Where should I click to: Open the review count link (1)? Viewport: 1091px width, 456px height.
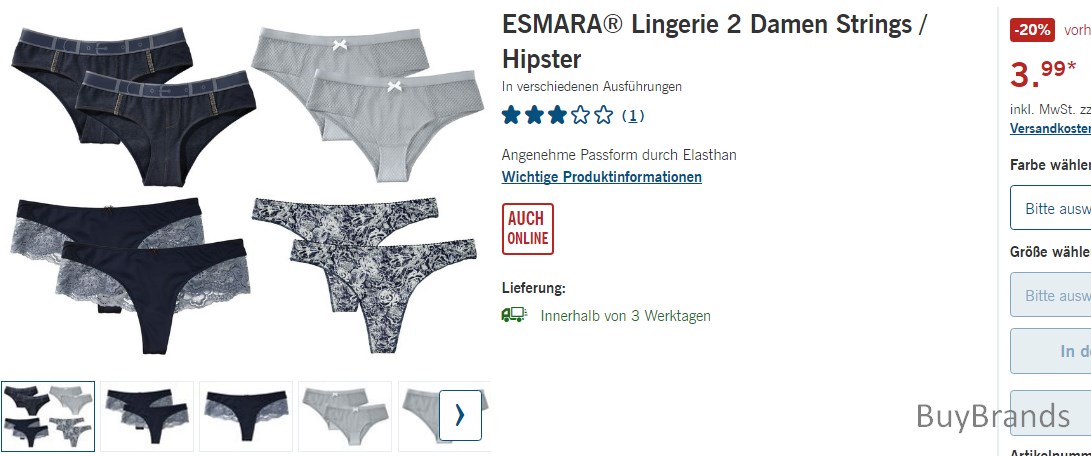[632, 116]
